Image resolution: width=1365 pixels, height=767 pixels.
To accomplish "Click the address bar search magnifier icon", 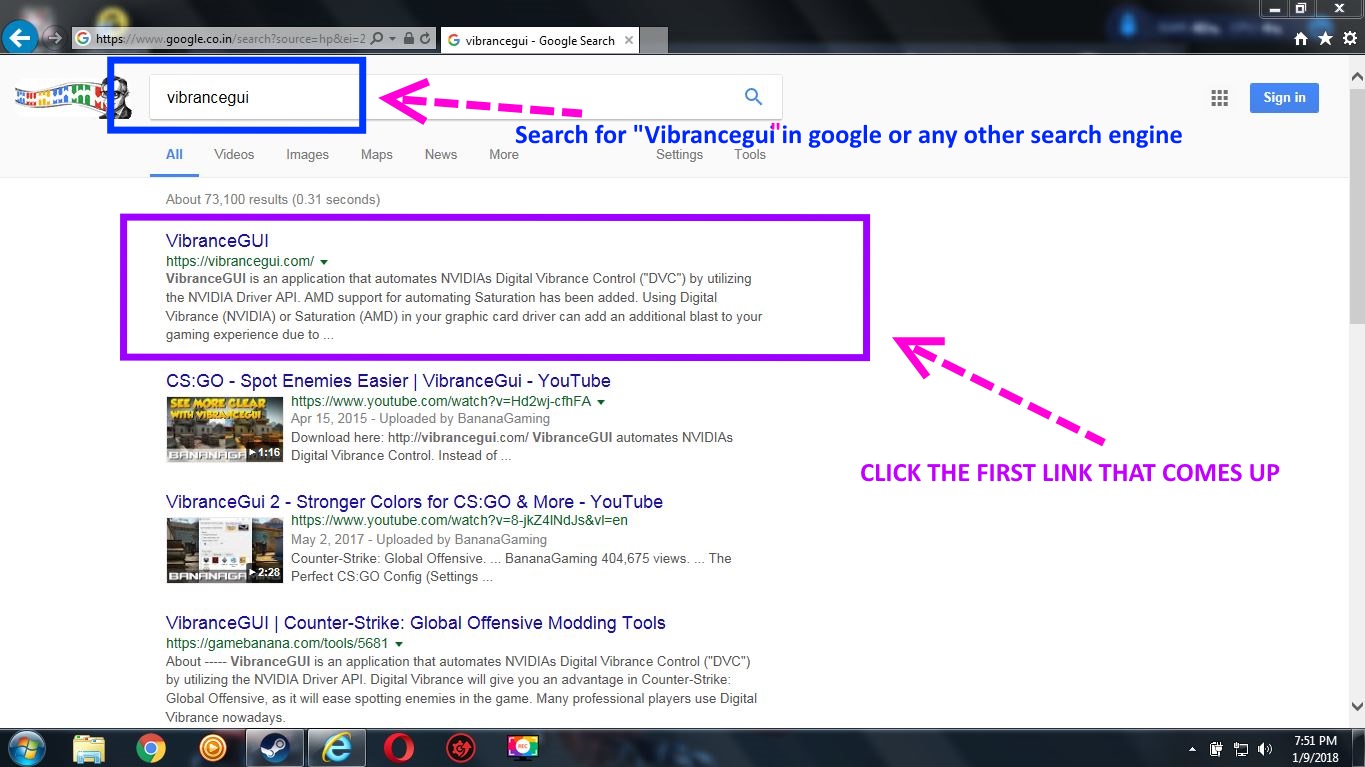I will coord(377,39).
